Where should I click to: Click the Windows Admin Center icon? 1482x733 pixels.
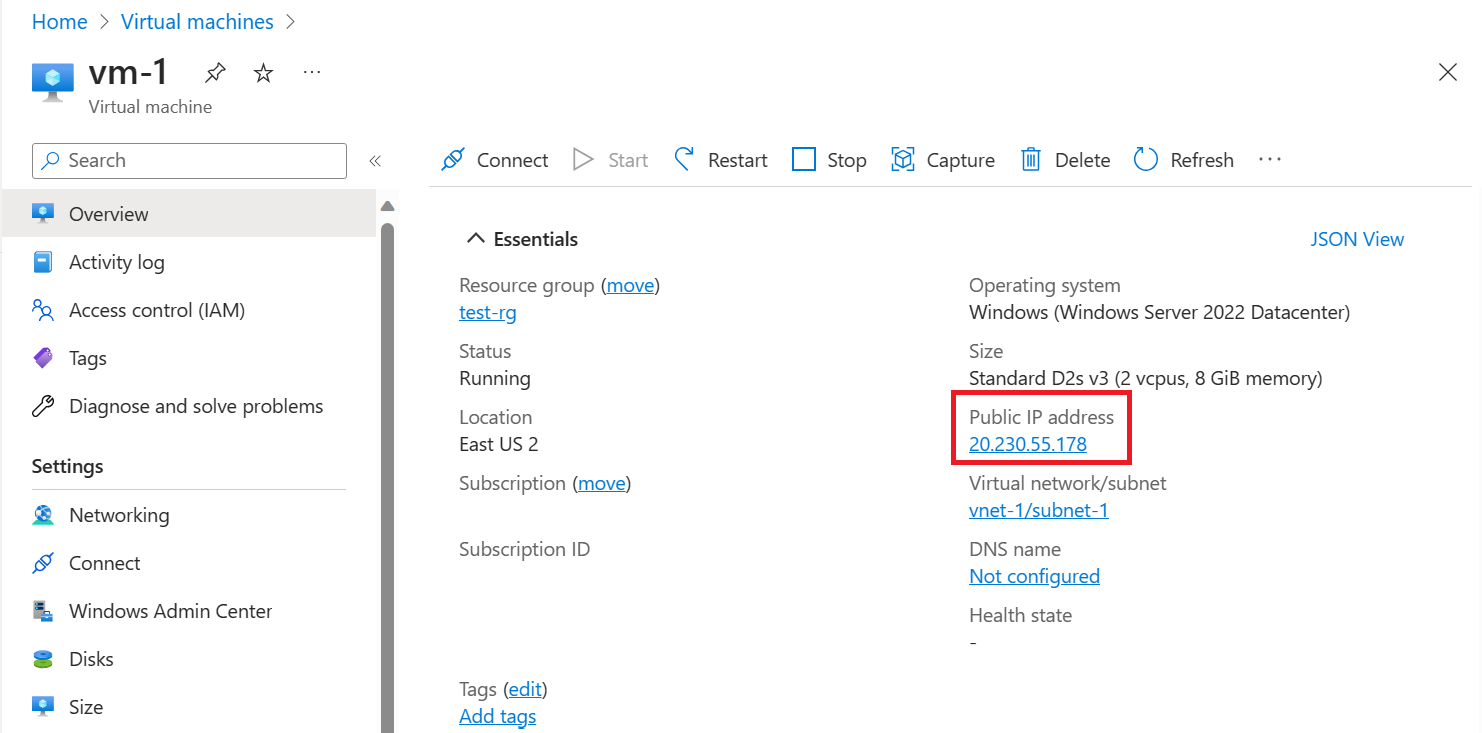click(x=43, y=611)
